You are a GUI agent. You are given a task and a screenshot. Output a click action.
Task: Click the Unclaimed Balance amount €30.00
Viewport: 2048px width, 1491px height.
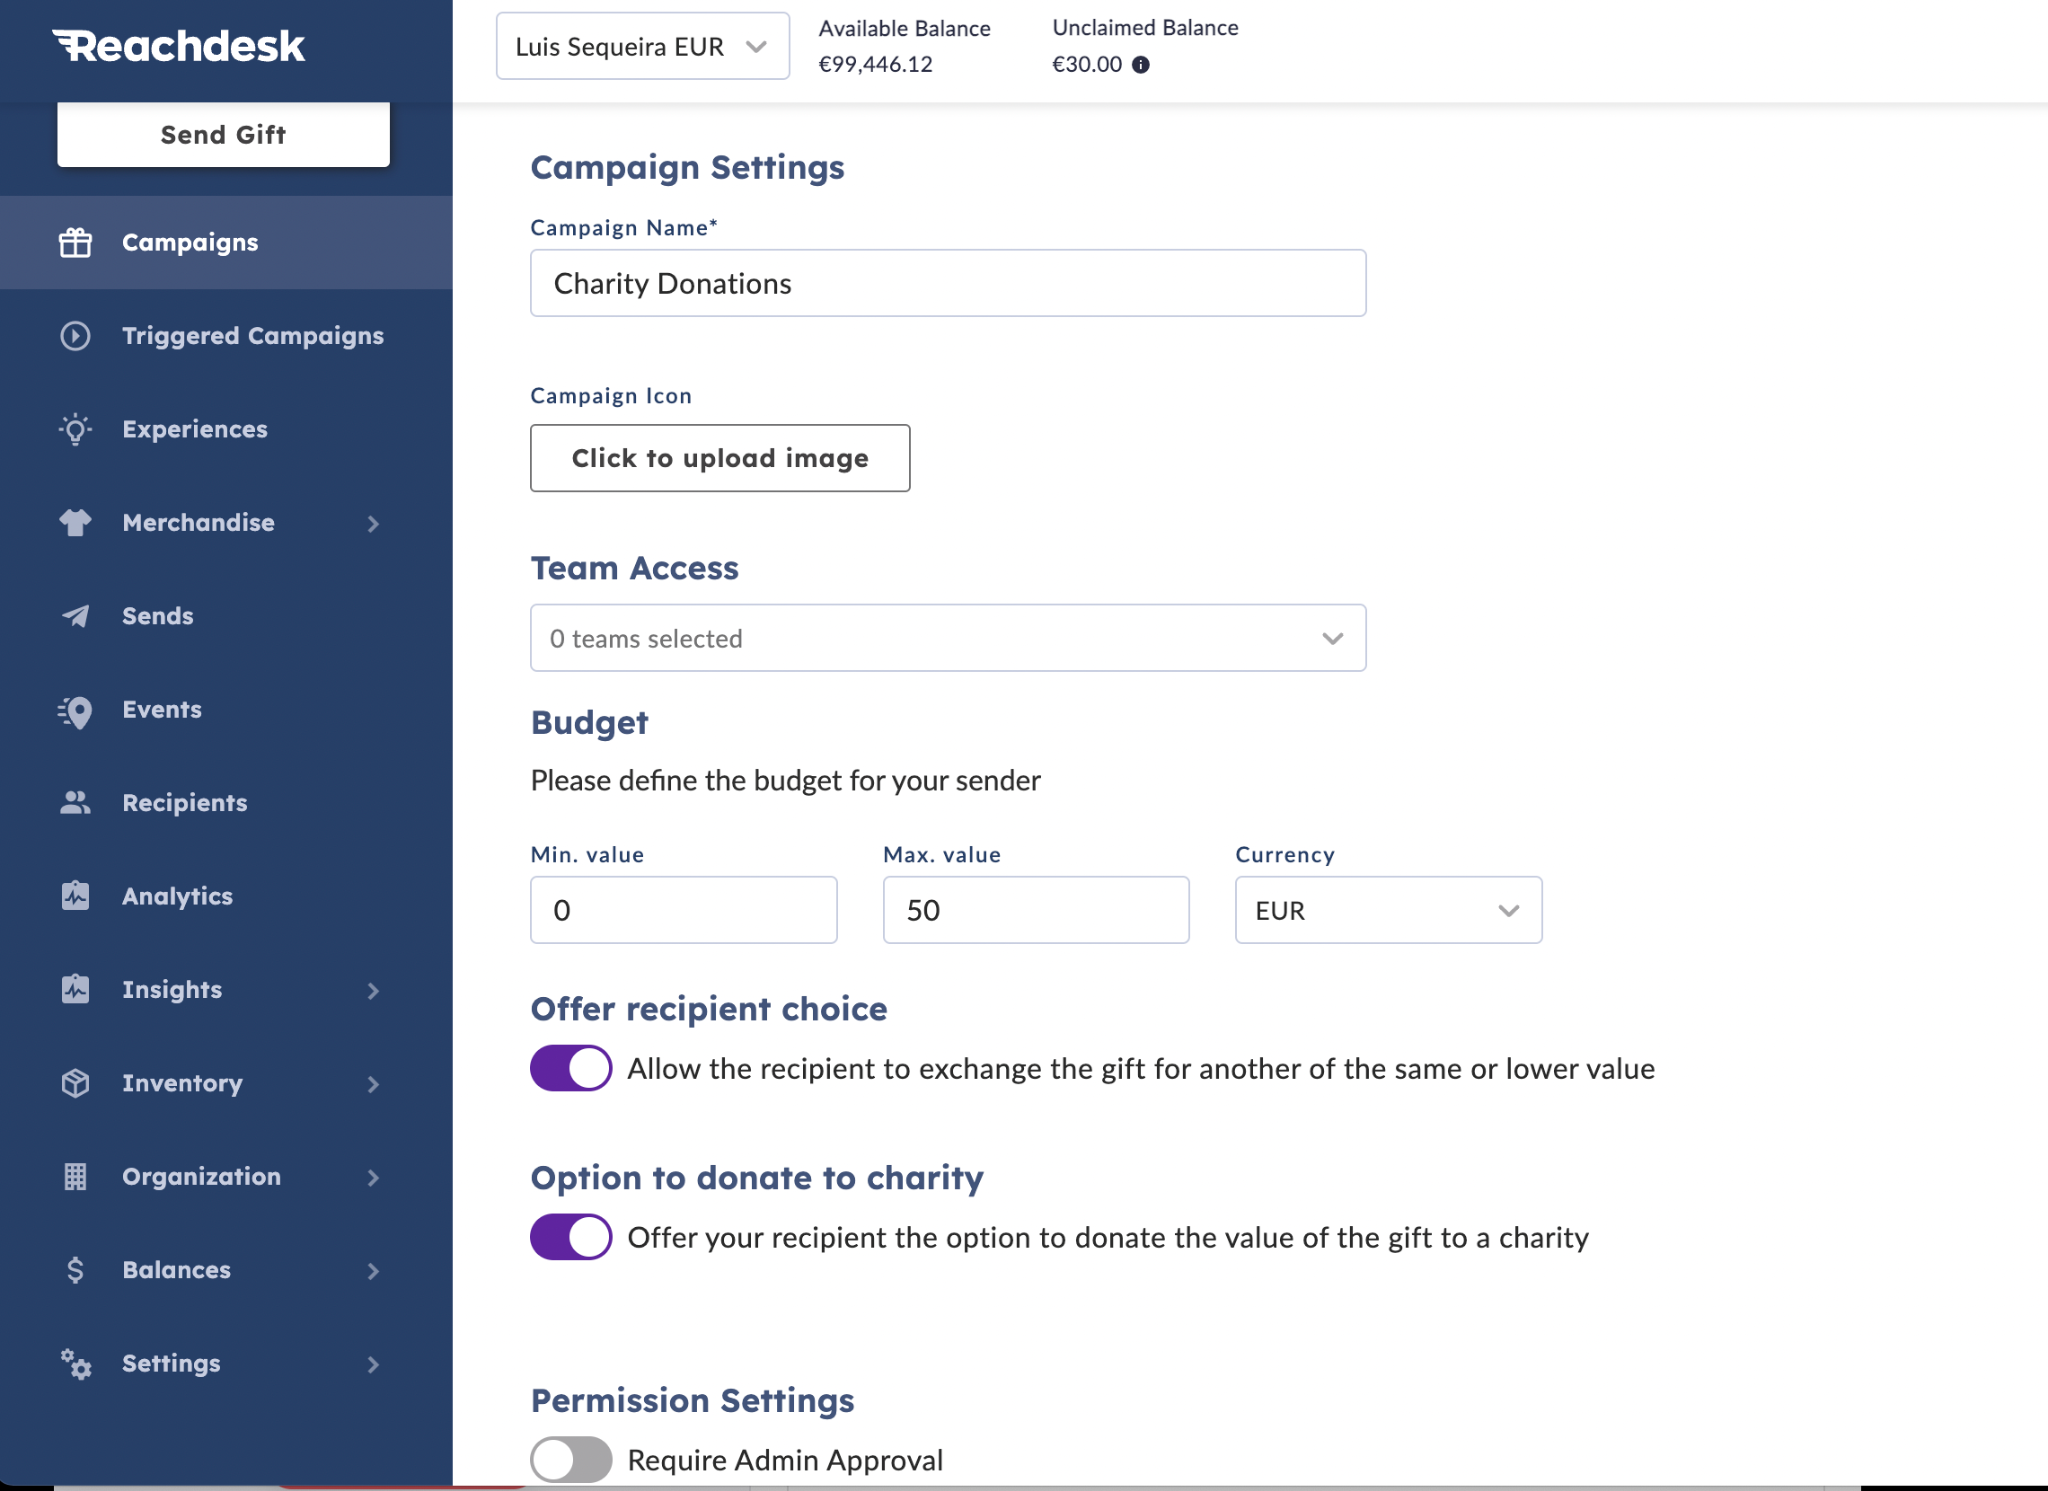pos(1087,65)
